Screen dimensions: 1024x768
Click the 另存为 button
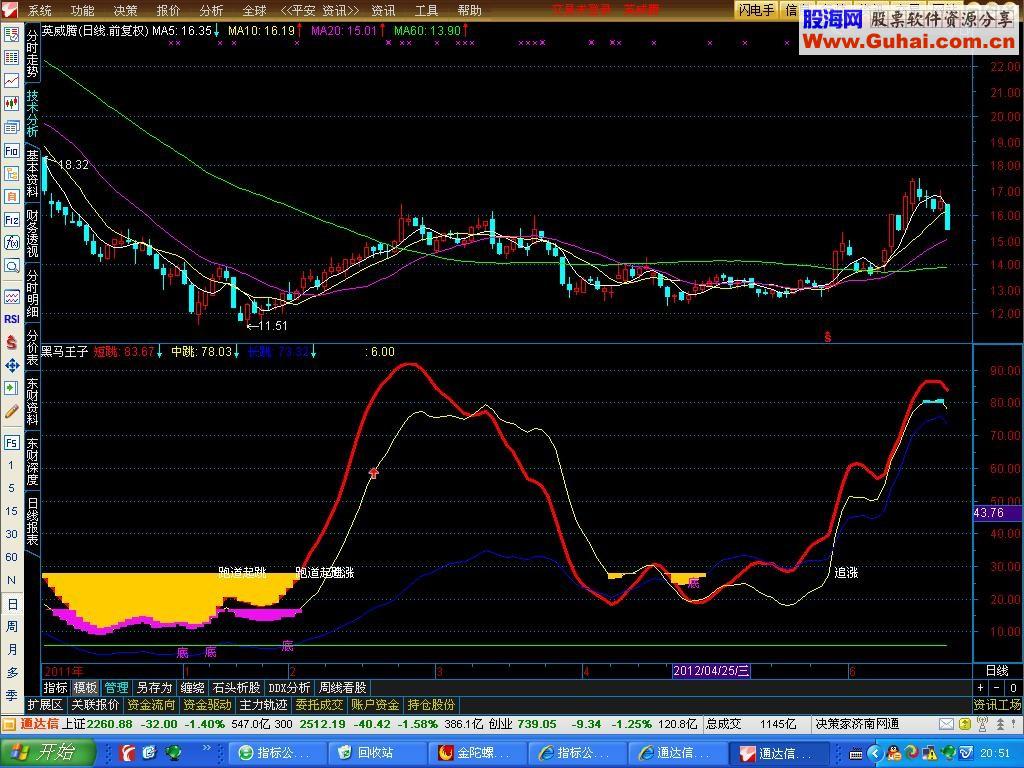154,688
